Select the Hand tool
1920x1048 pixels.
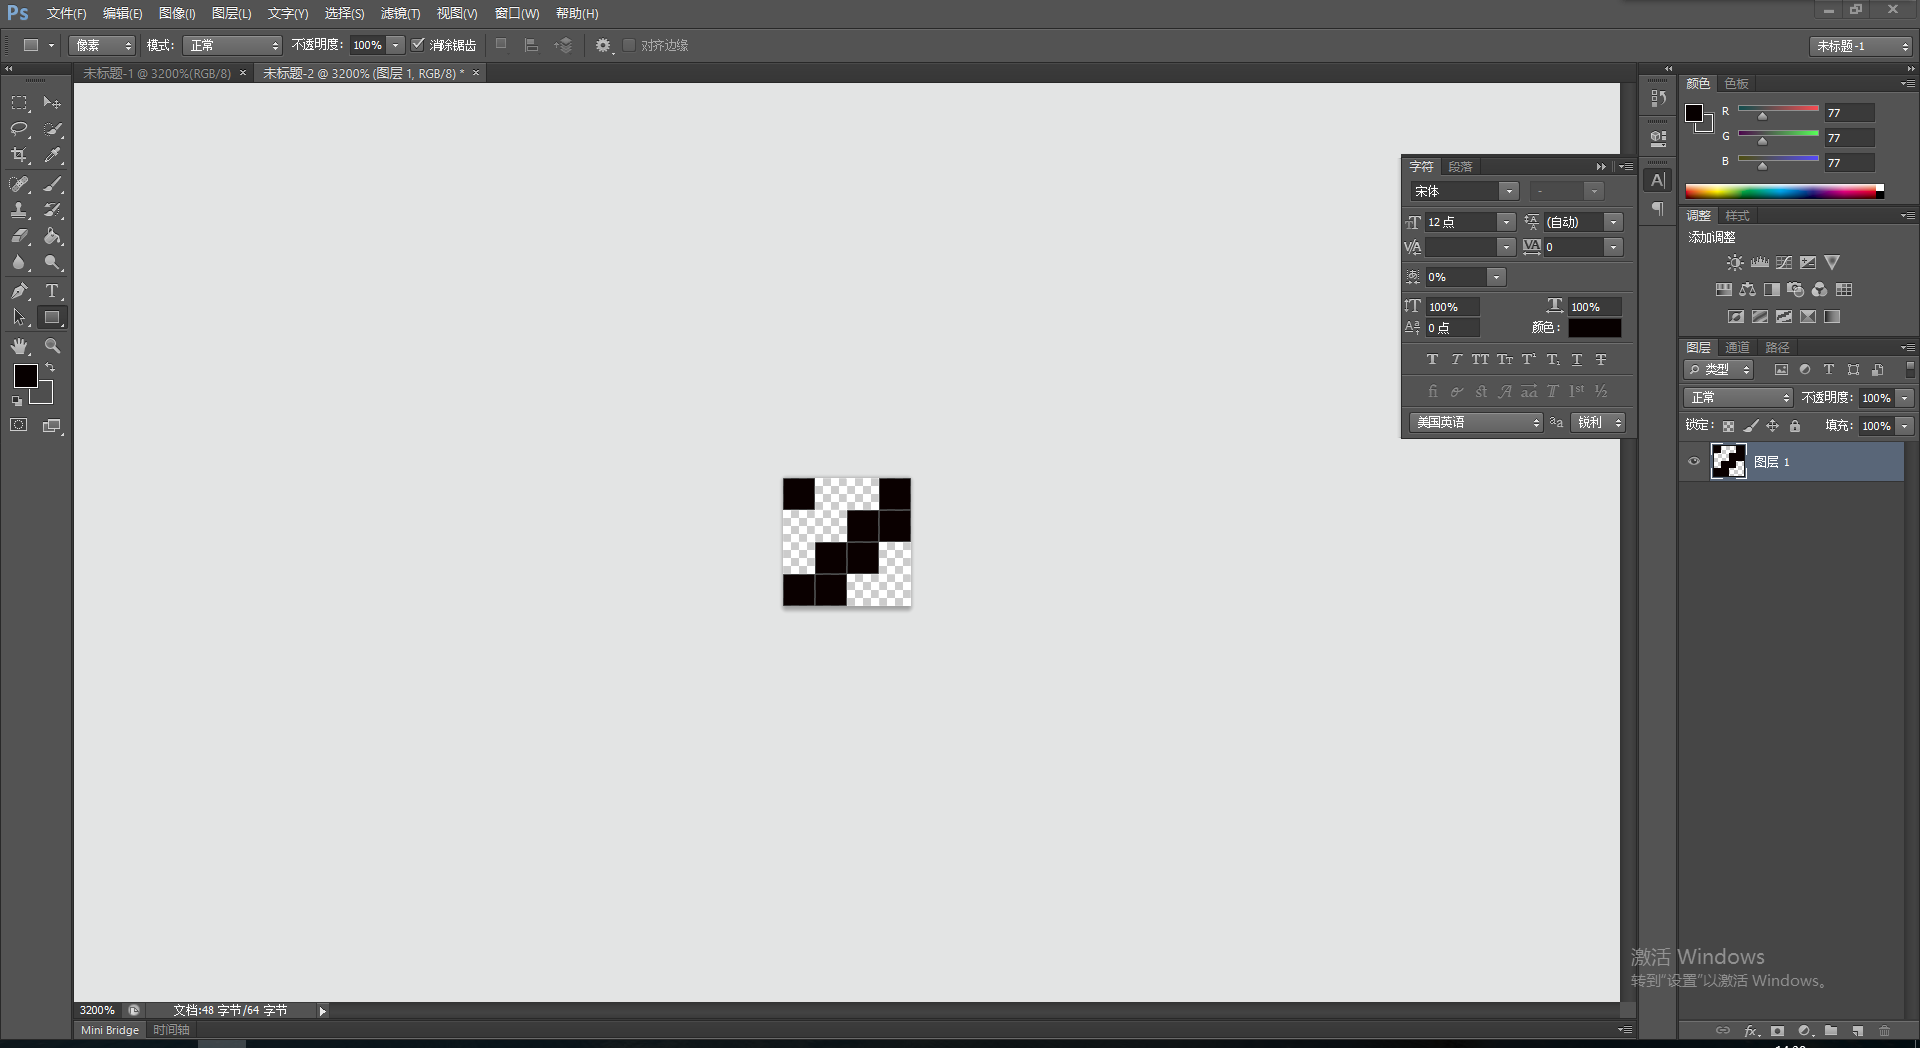click(x=19, y=346)
